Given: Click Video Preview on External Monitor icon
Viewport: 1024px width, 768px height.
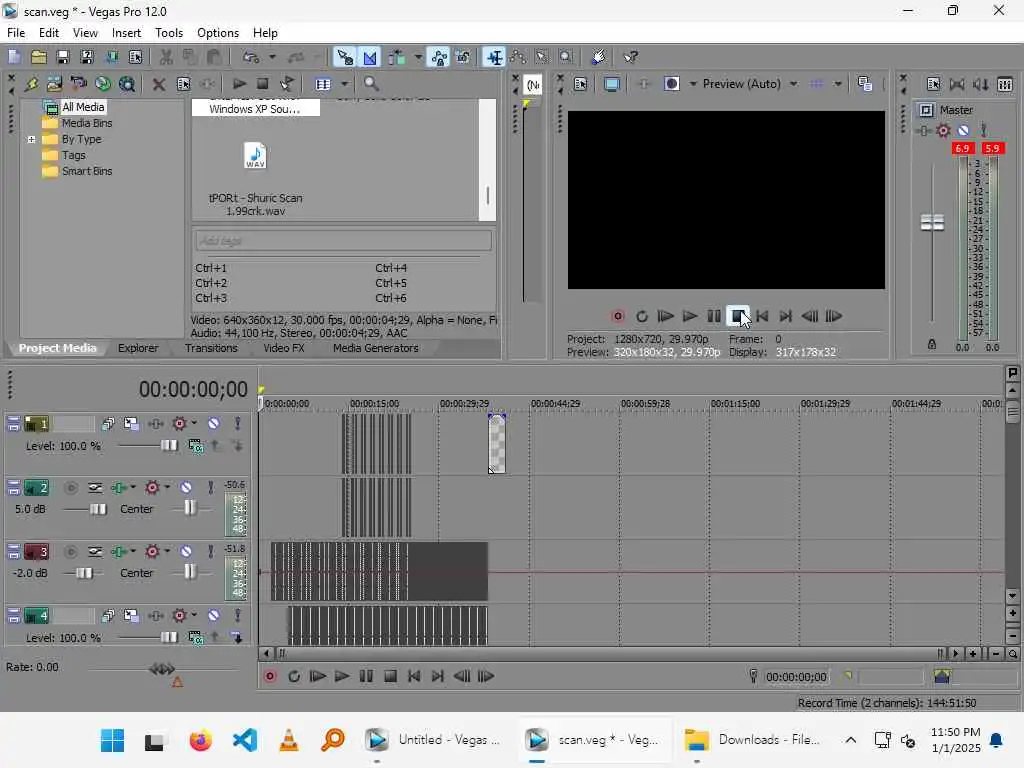Looking at the screenshot, I should click(x=612, y=84).
